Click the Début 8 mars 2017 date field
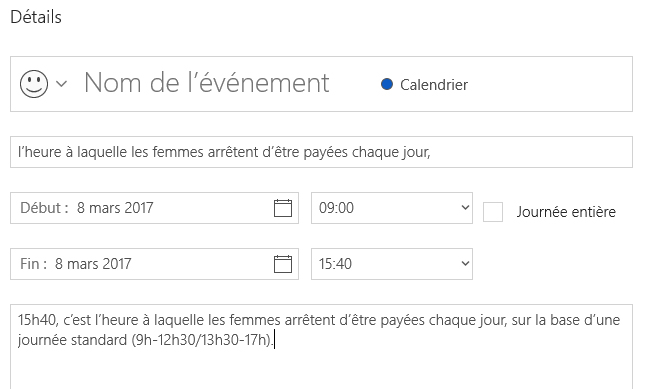This screenshot has height=389, width=658. (x=154, y=208)
